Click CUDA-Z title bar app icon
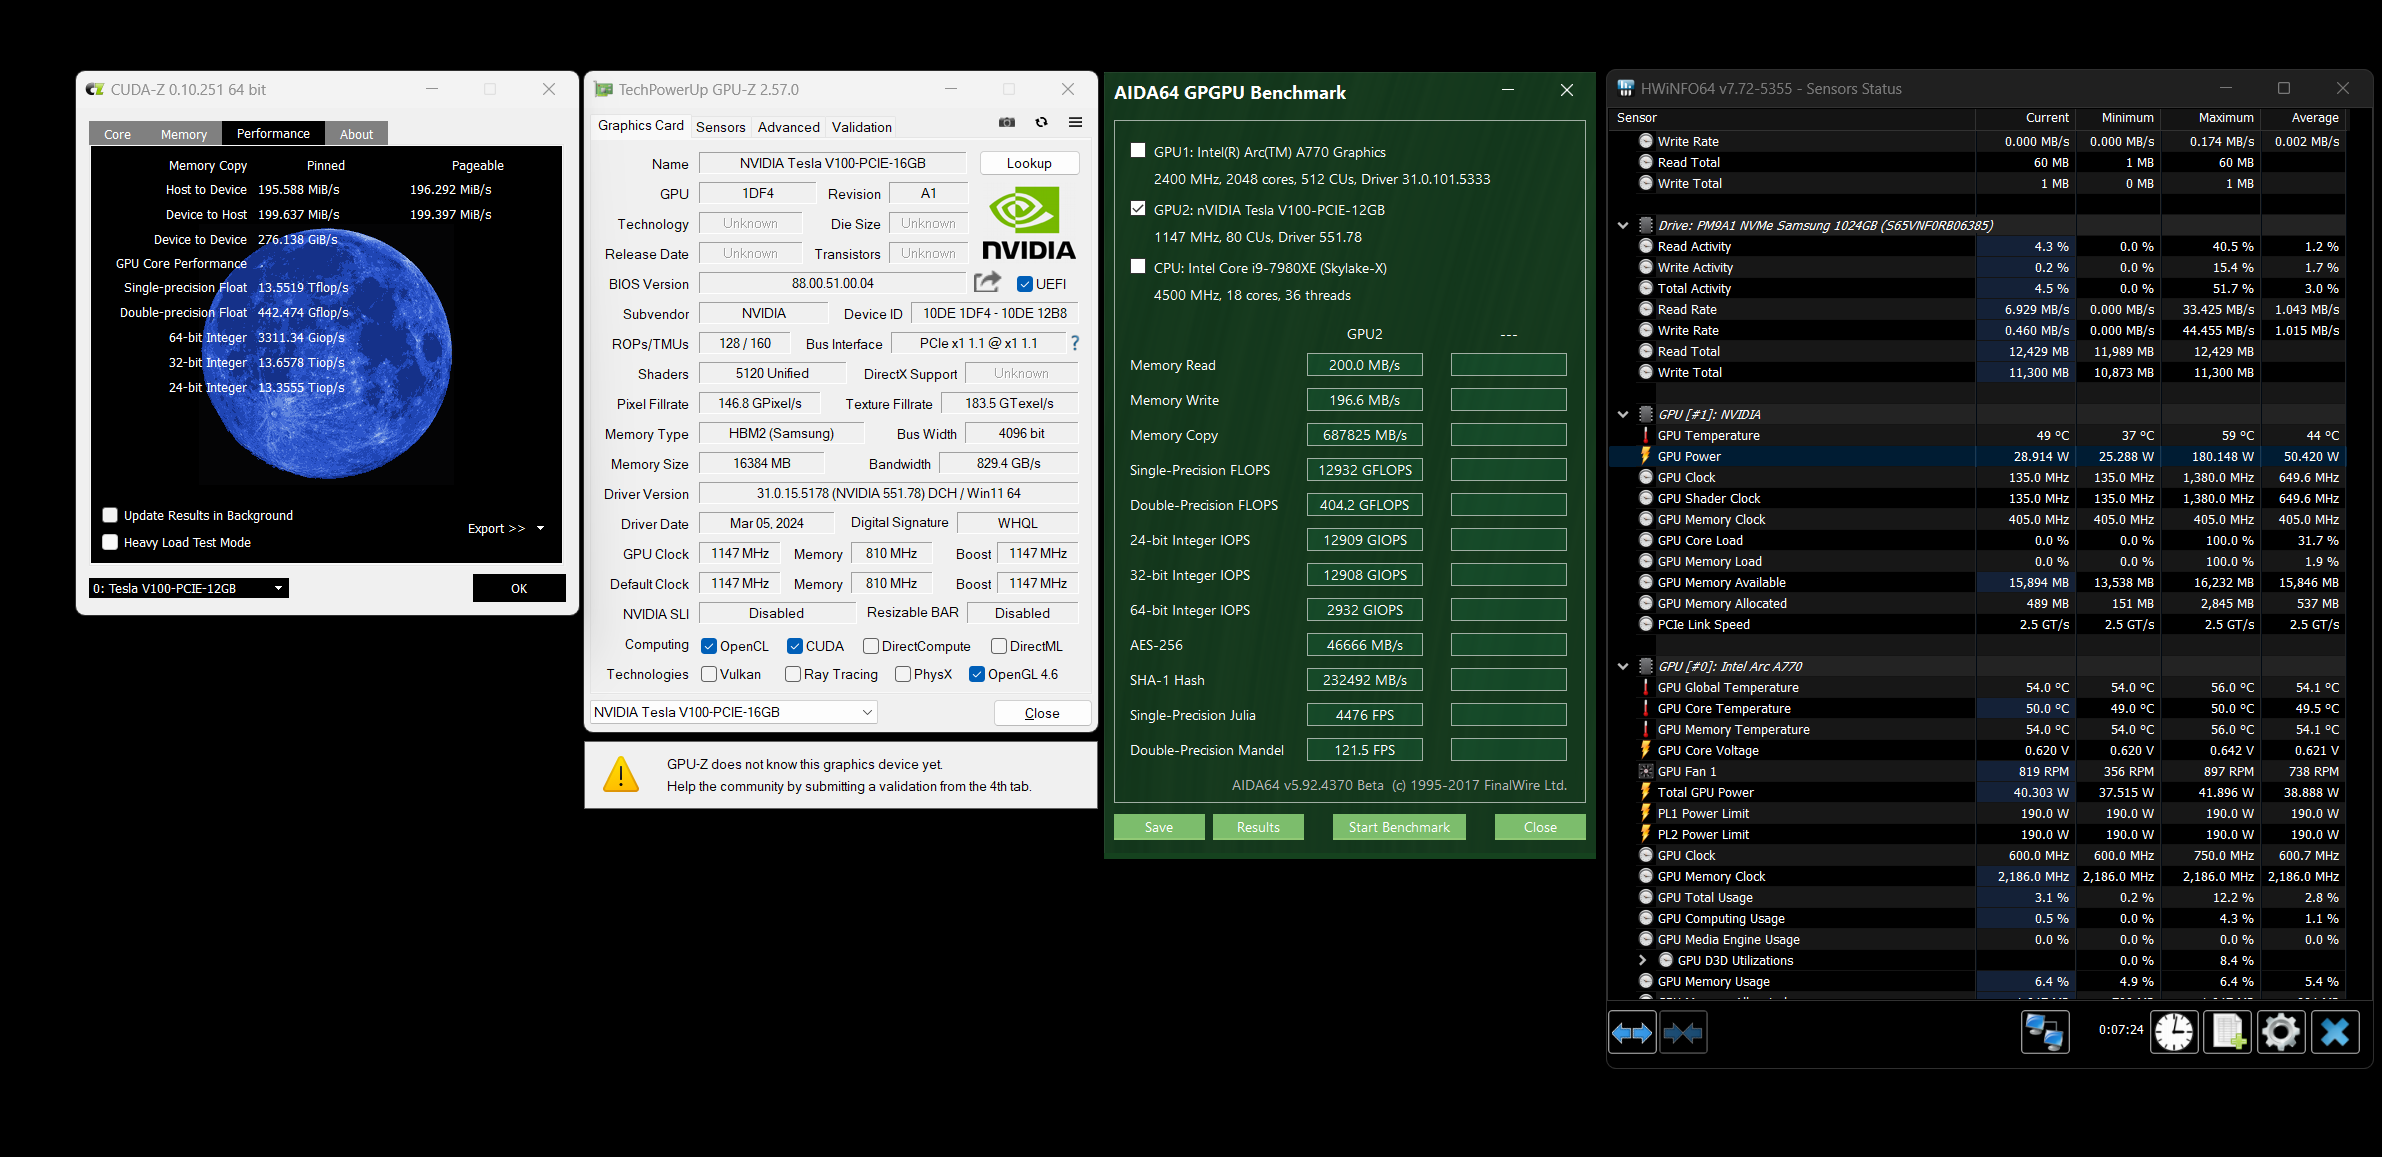The width and height of the screenshot is (2382, 1157). point(95,89)
